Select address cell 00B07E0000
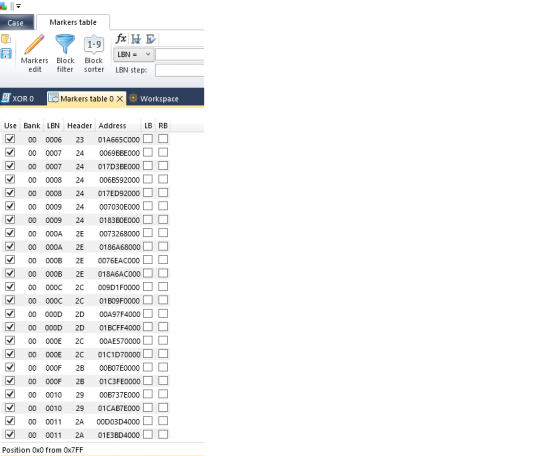Image resolution: width=550 pixels, height=456 pixels. (120, 368)
